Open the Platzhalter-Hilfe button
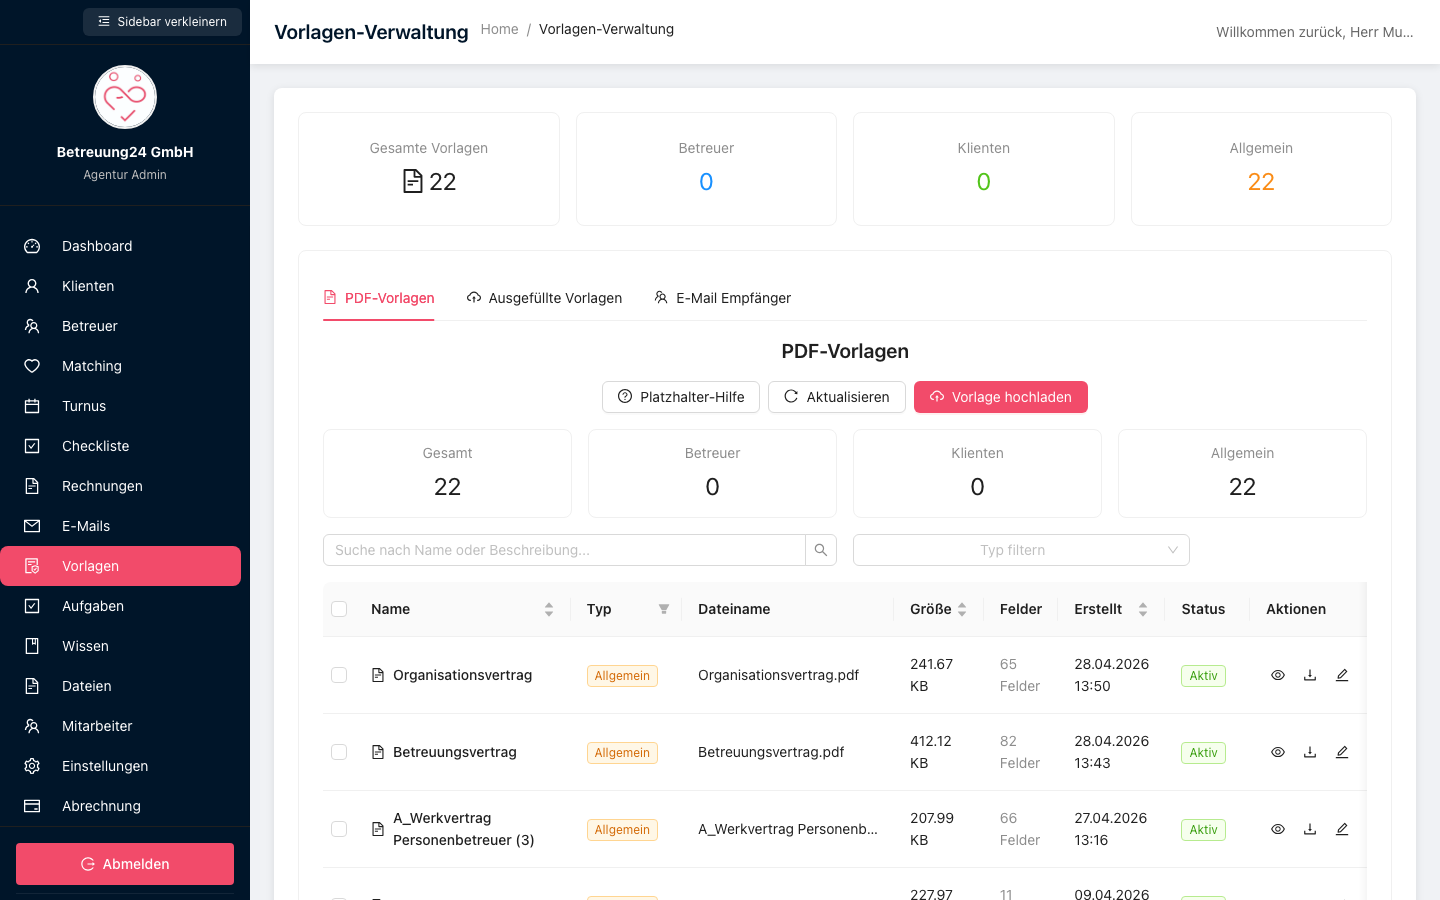The height and width of the screenshot is (900, 1440). [x=681, y=397]
